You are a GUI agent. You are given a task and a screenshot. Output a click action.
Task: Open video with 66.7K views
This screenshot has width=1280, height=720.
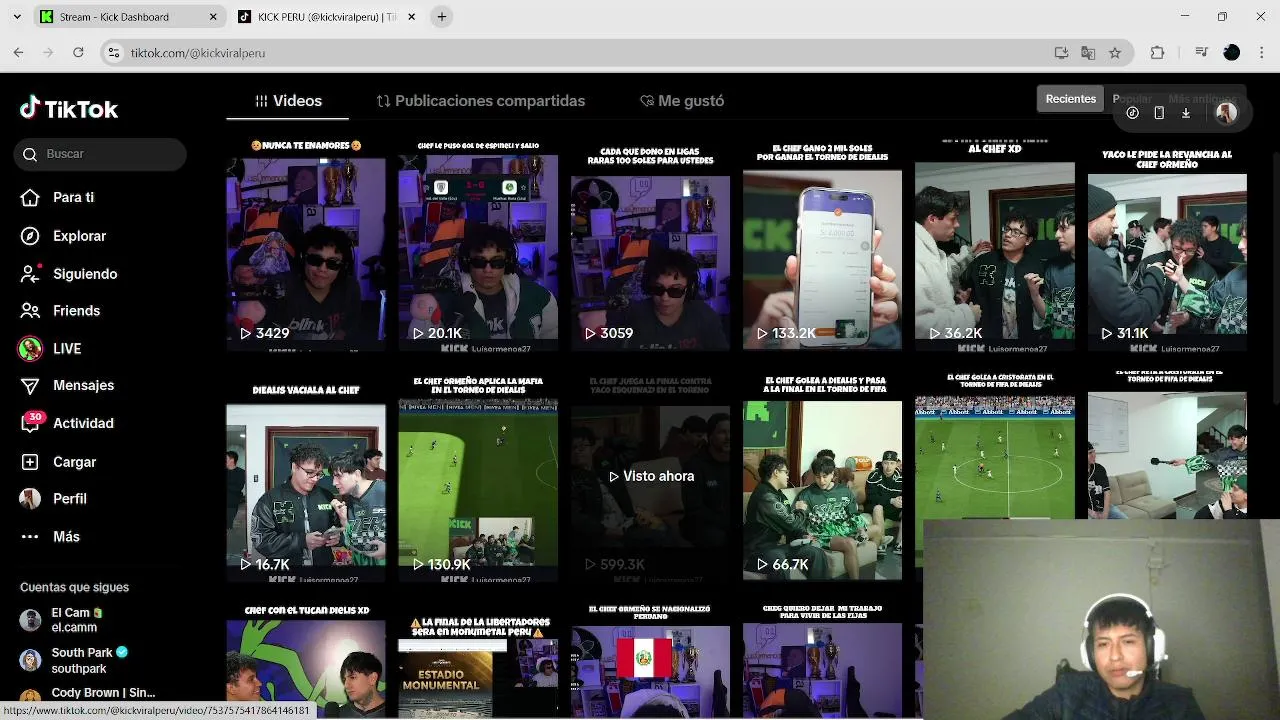pyautogui.click(x=822, y=478)
